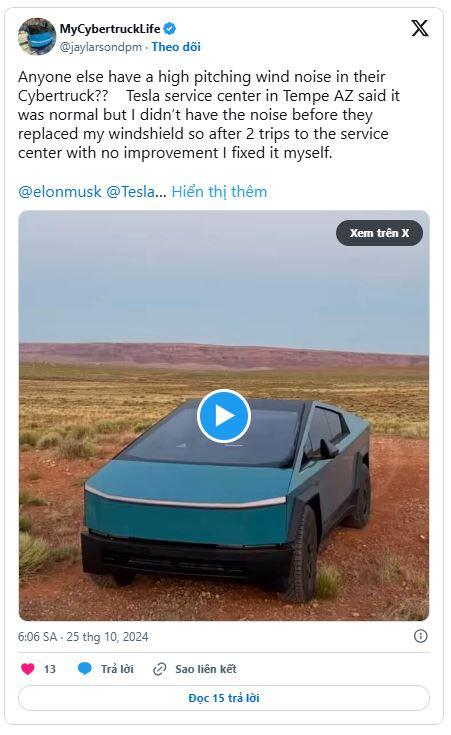Follow the account via Theo dõi

point(176,47)
